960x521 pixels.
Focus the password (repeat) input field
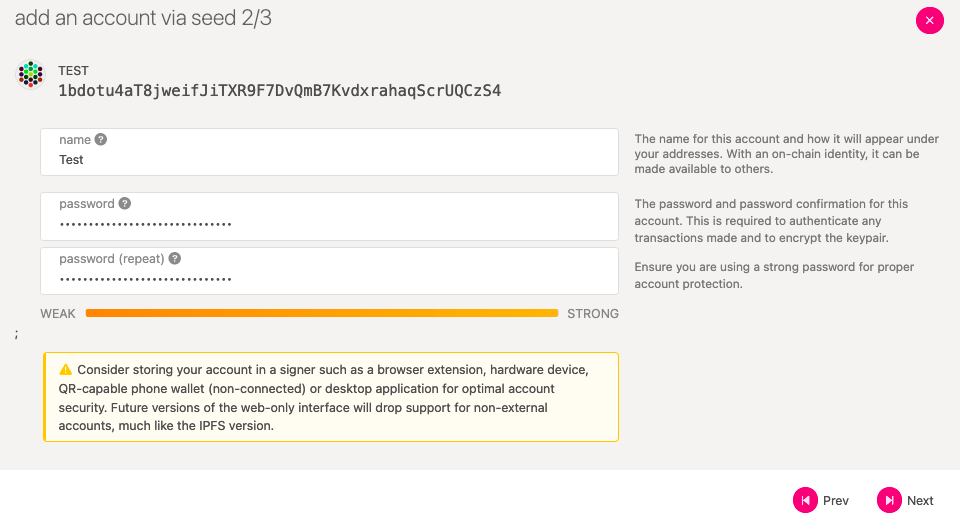(x=329, y=271)
